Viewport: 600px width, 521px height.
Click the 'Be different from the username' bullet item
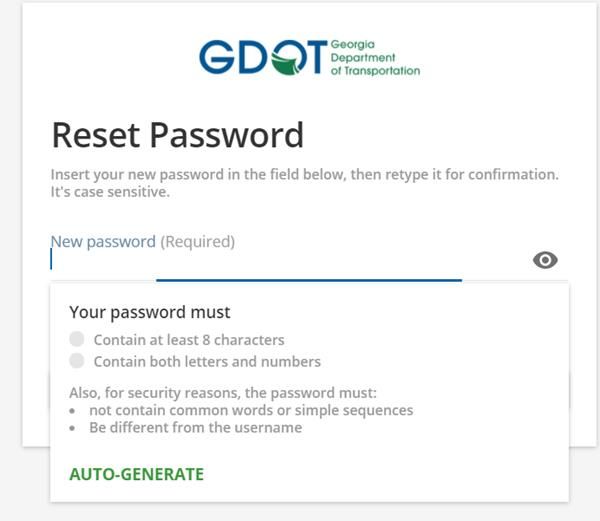coord(196,427)
